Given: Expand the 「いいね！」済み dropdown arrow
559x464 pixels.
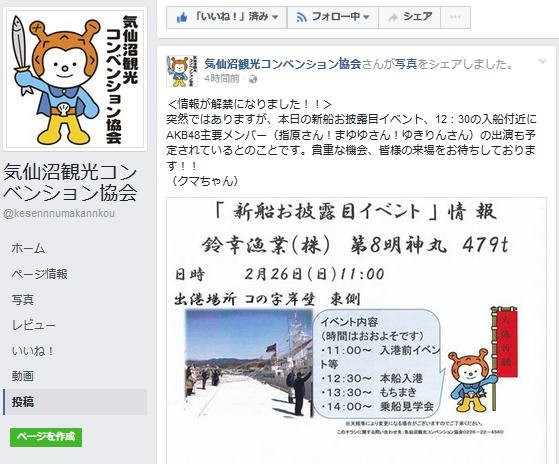Looking at the screenshot, I should point(275,17).
